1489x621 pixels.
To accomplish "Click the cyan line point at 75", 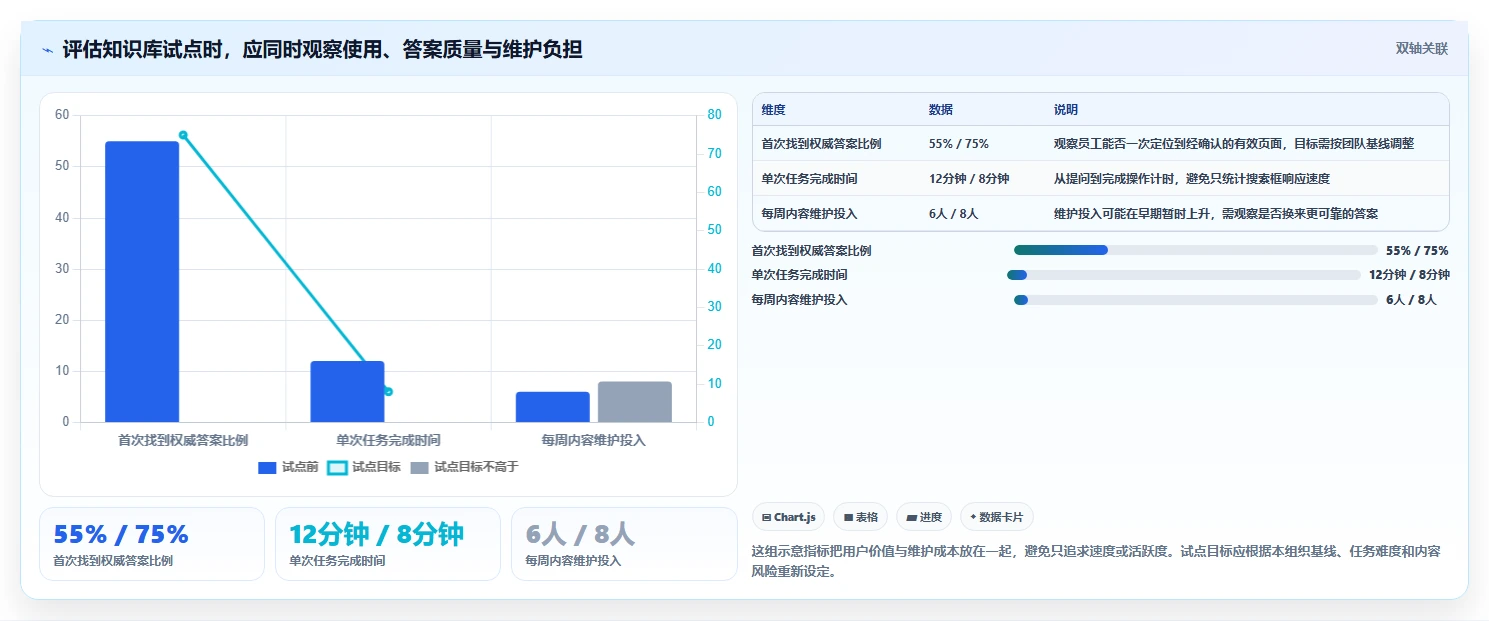I will click(x=183, y=135).
